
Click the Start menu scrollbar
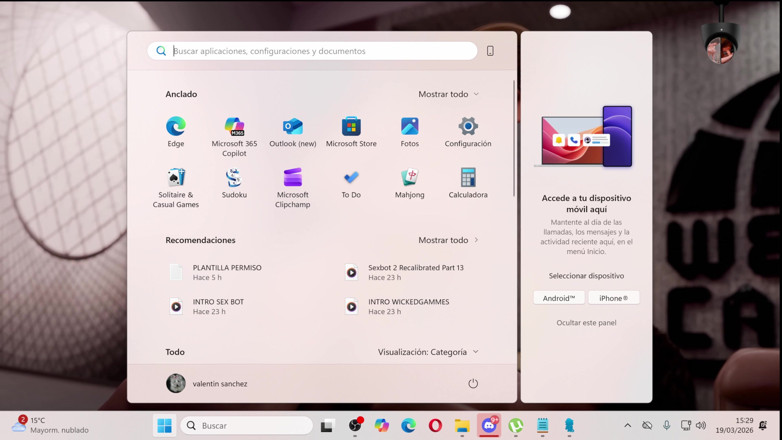514,139
